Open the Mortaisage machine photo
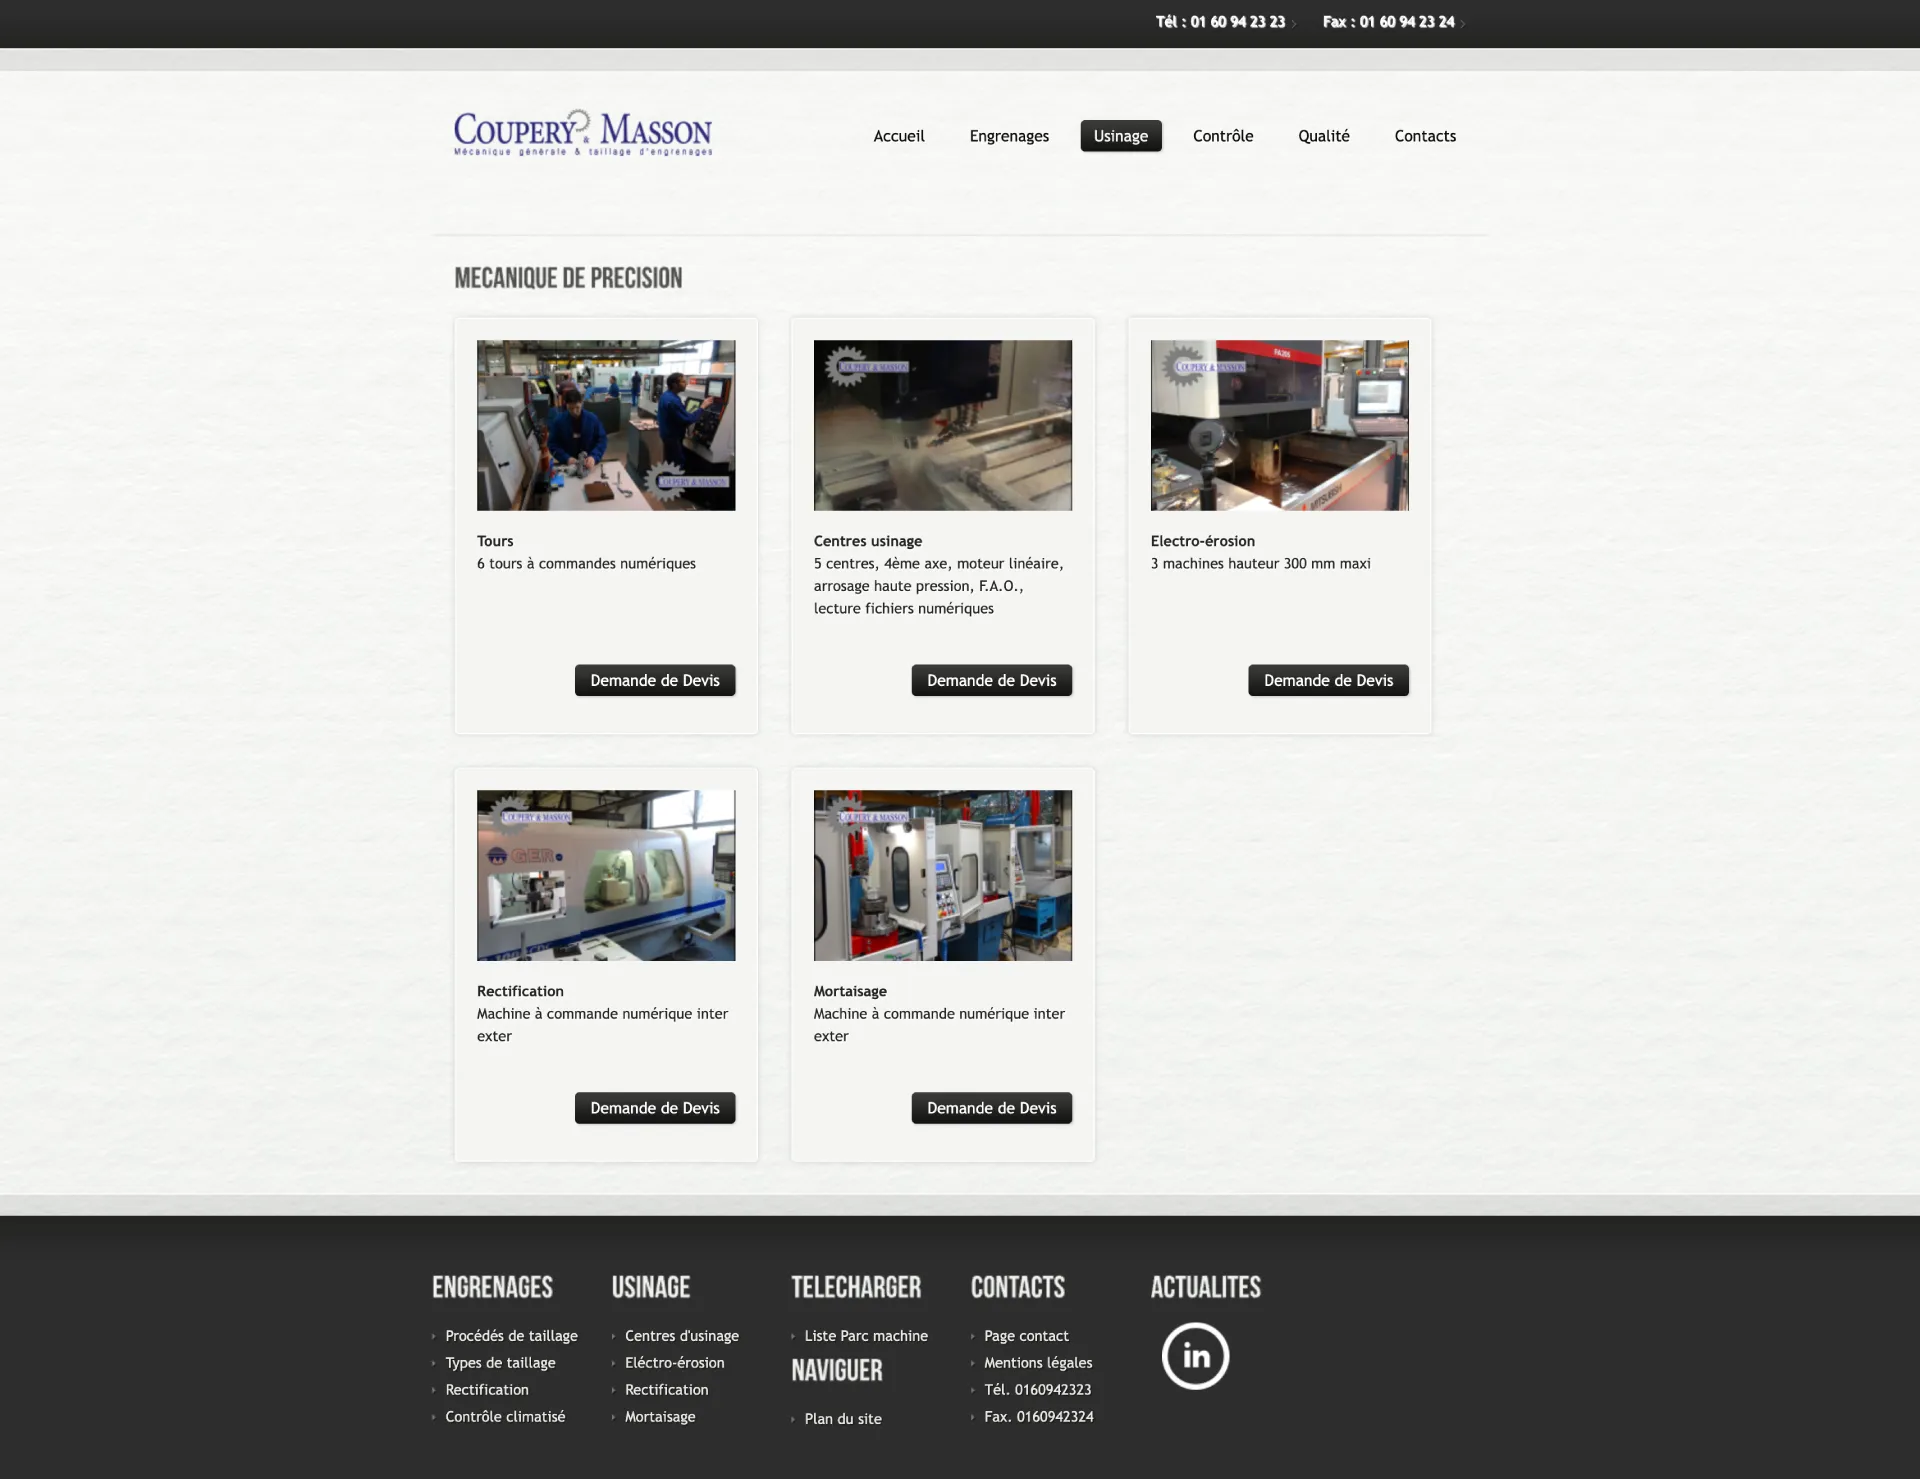The image size is (1920, 1479). [x=943, y=875]
